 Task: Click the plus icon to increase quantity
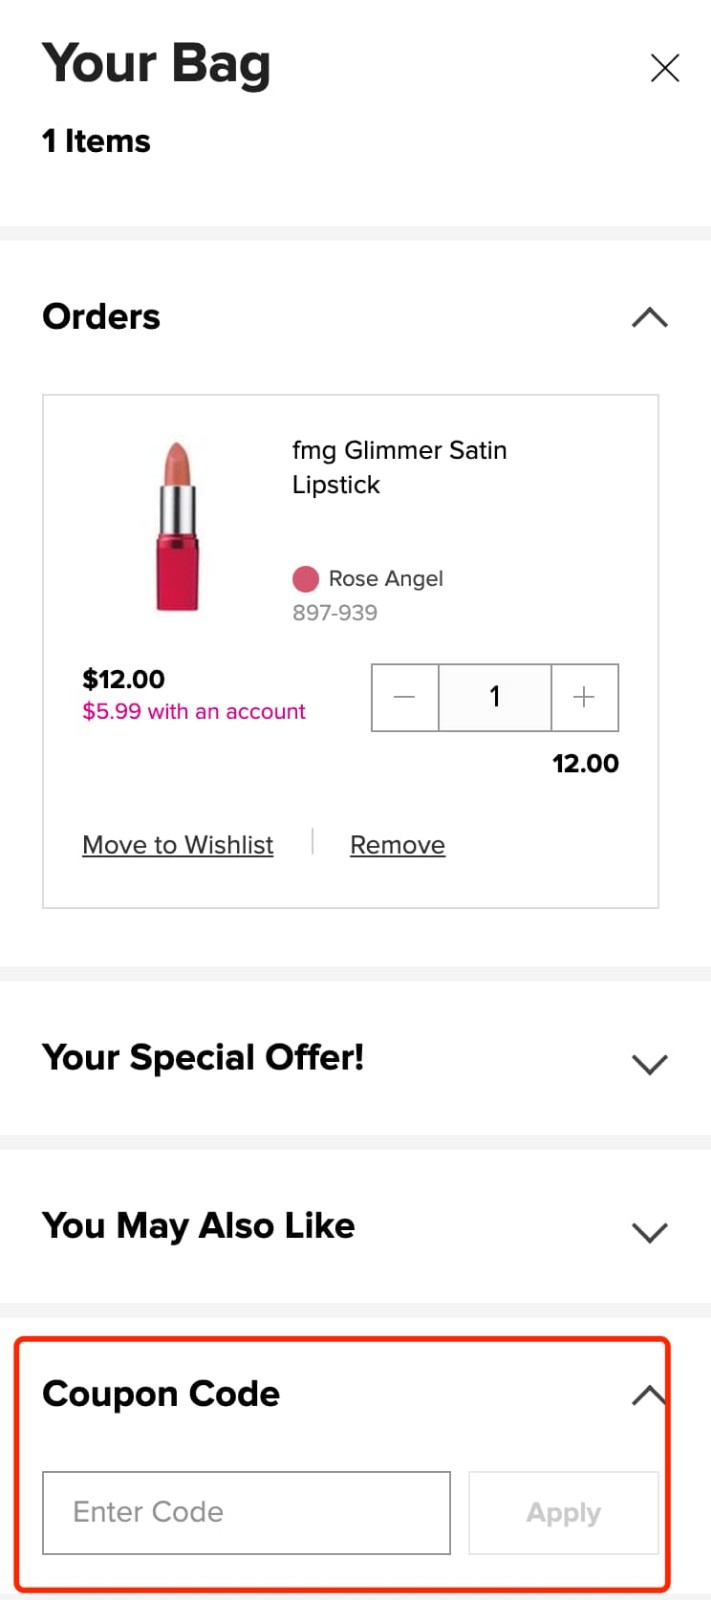(584, 697)
